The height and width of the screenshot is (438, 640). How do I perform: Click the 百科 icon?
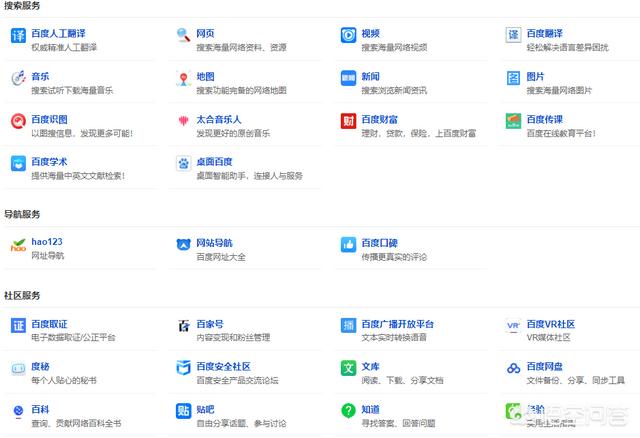pyautogui.click(x=18, y=411)
